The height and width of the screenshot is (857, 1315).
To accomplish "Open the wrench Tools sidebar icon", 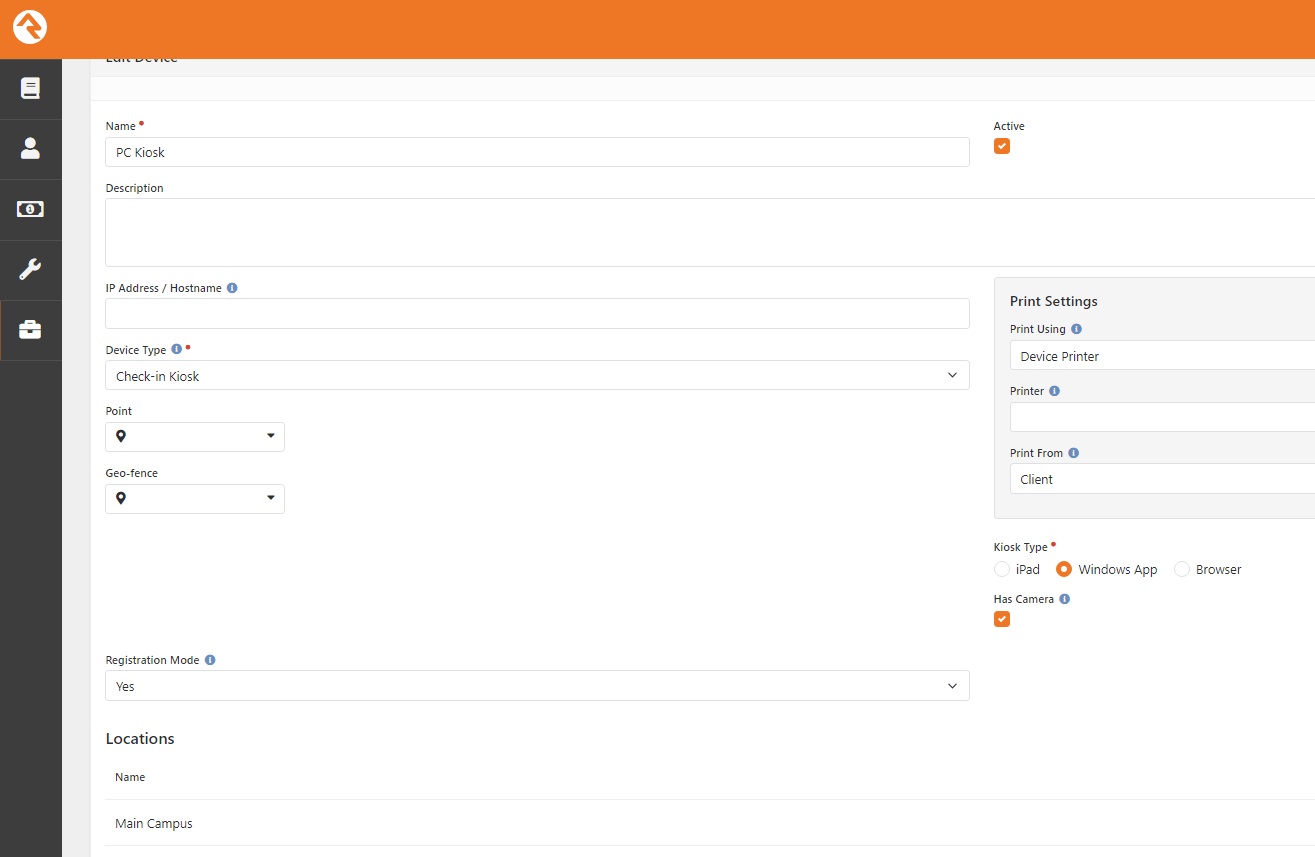I will point(30,269).
